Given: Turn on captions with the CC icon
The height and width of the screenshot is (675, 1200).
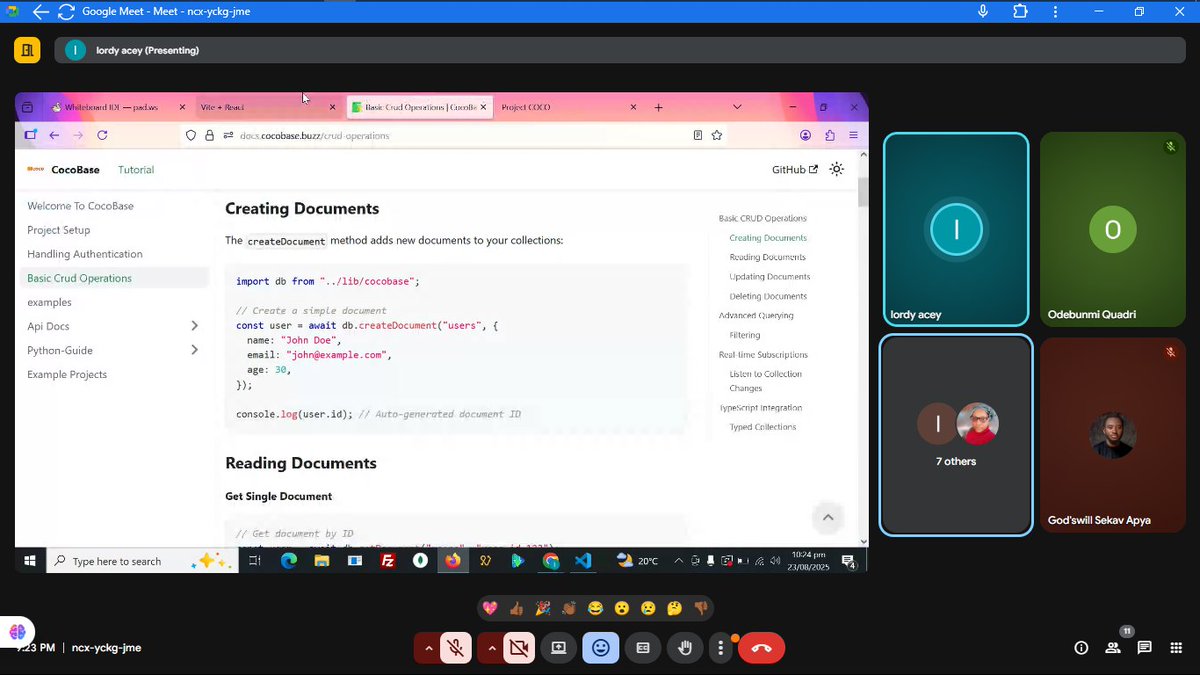Looking at the screenshot, I should pos(643,648).
